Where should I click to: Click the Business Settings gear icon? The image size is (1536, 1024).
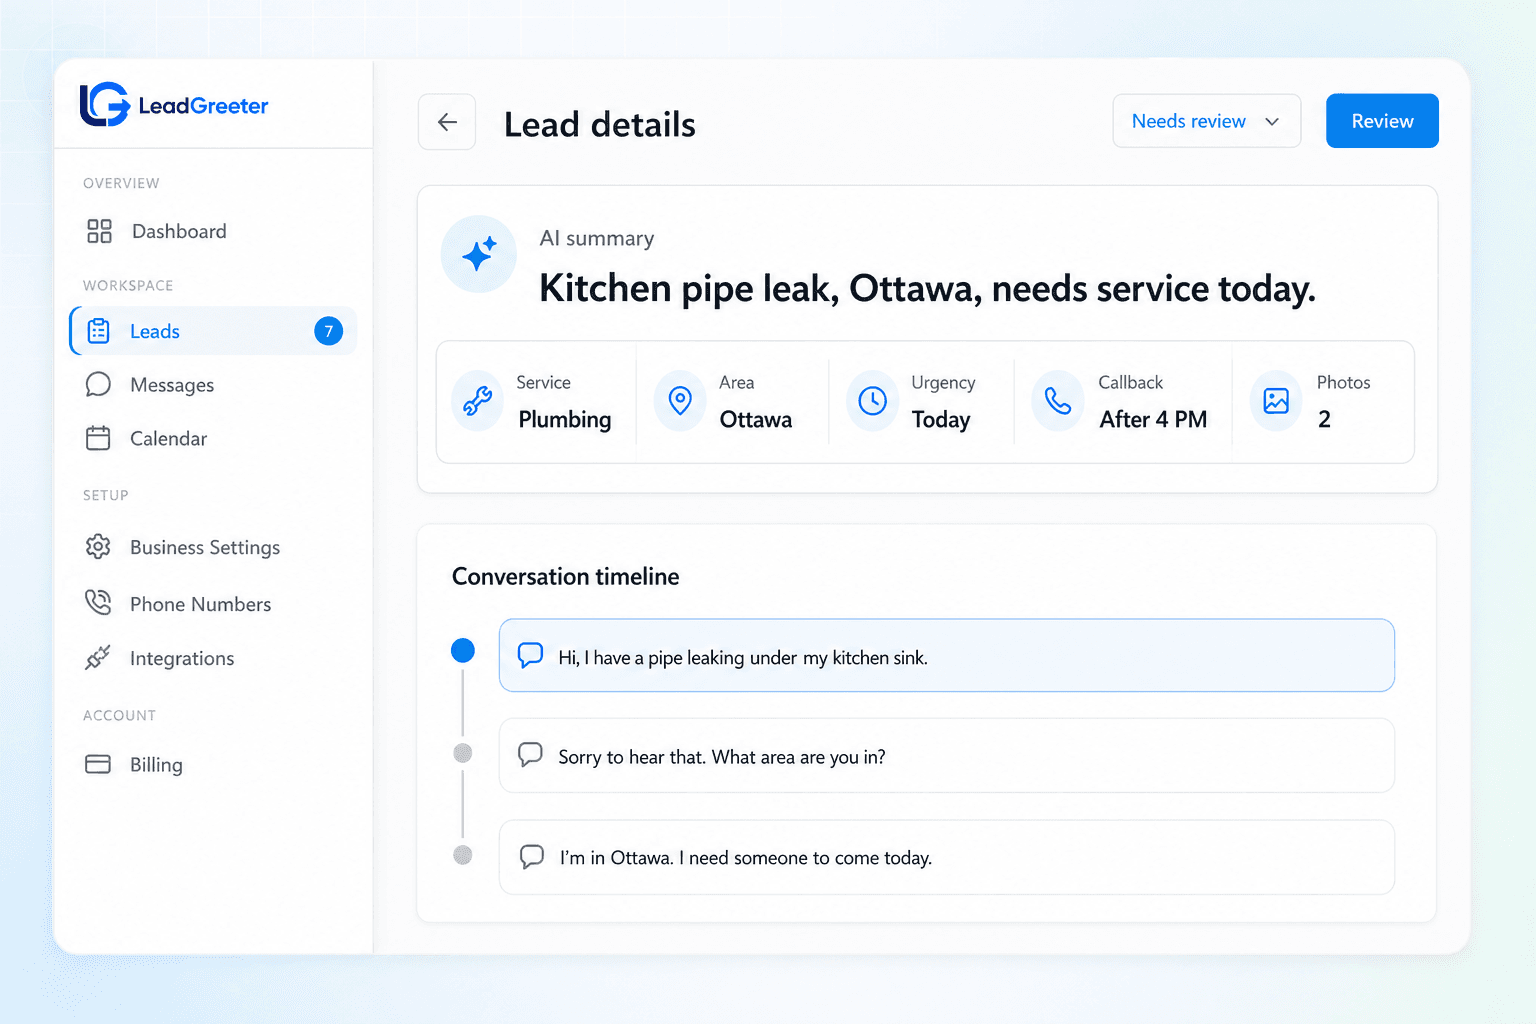(98, 547)
